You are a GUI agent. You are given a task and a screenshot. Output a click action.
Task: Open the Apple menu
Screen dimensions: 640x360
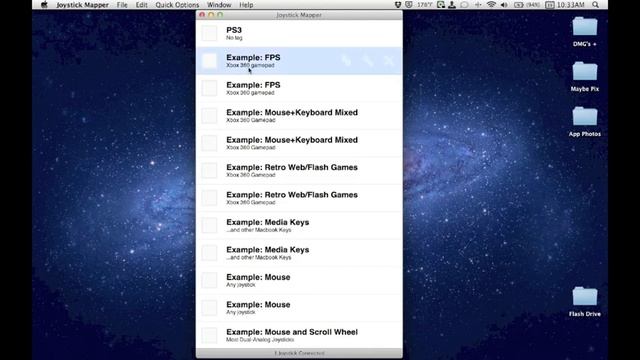click(x=44, y=5)
